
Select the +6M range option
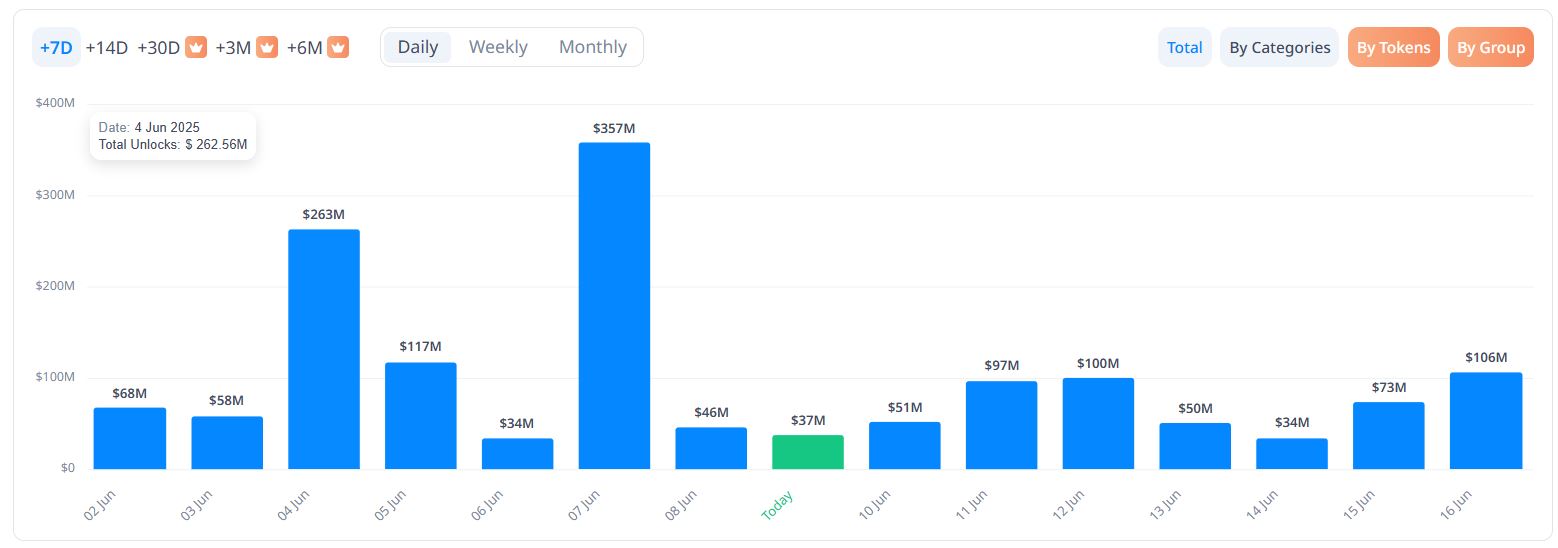coord(304,47)
